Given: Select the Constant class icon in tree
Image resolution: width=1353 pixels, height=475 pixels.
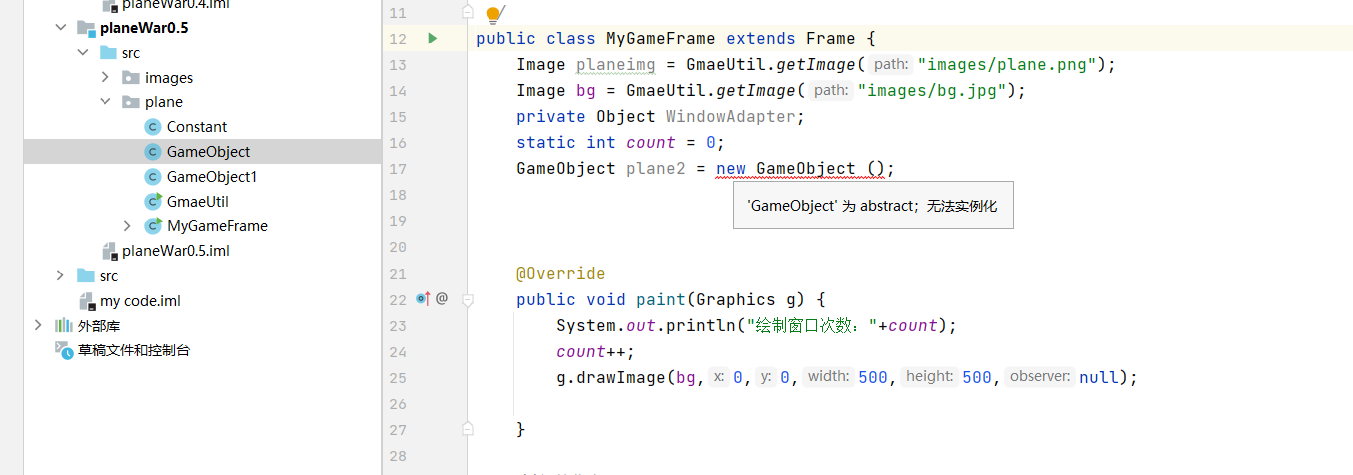Looking at the screenshot, I should pos(153,127).
